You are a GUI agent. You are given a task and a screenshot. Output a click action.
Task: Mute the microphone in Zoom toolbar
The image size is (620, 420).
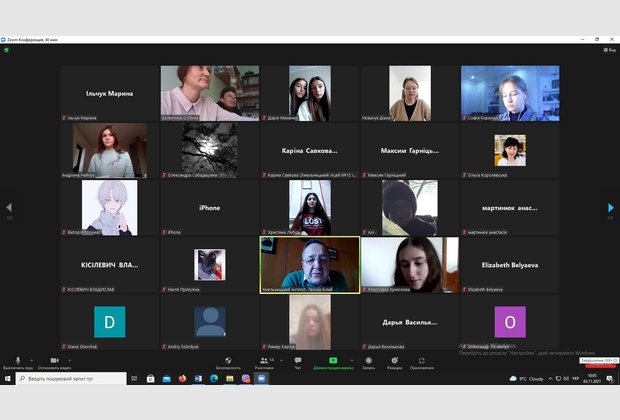17,363
